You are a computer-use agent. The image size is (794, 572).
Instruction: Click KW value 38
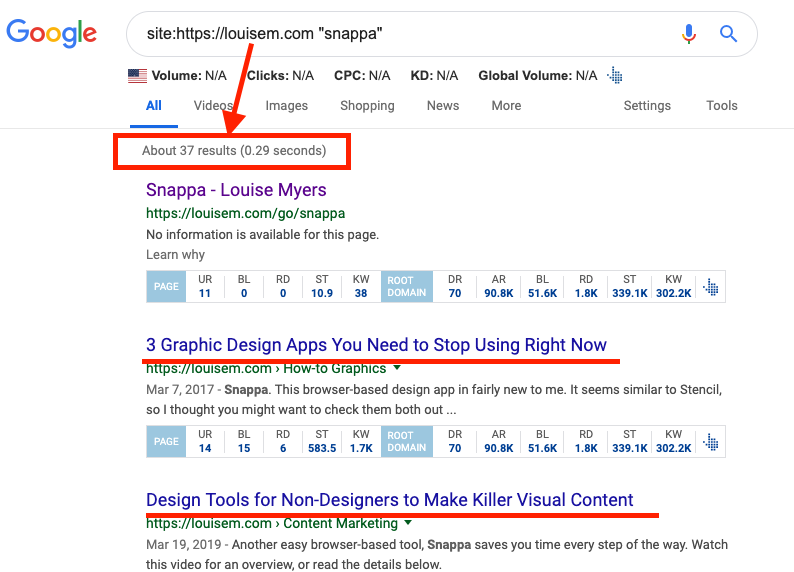click(x=361, y=293)
